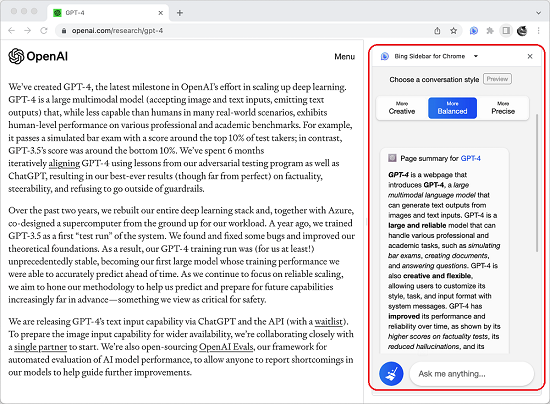Expand the Bing Sidebar for Chrome dropdown
Screen dimensions: 550x404
[x=476, y=56]
